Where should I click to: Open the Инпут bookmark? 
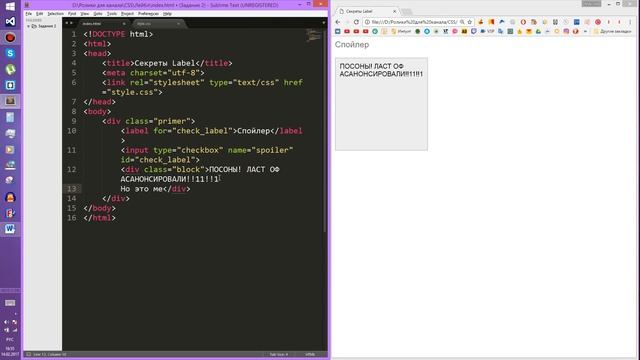(x=402, y=31)
